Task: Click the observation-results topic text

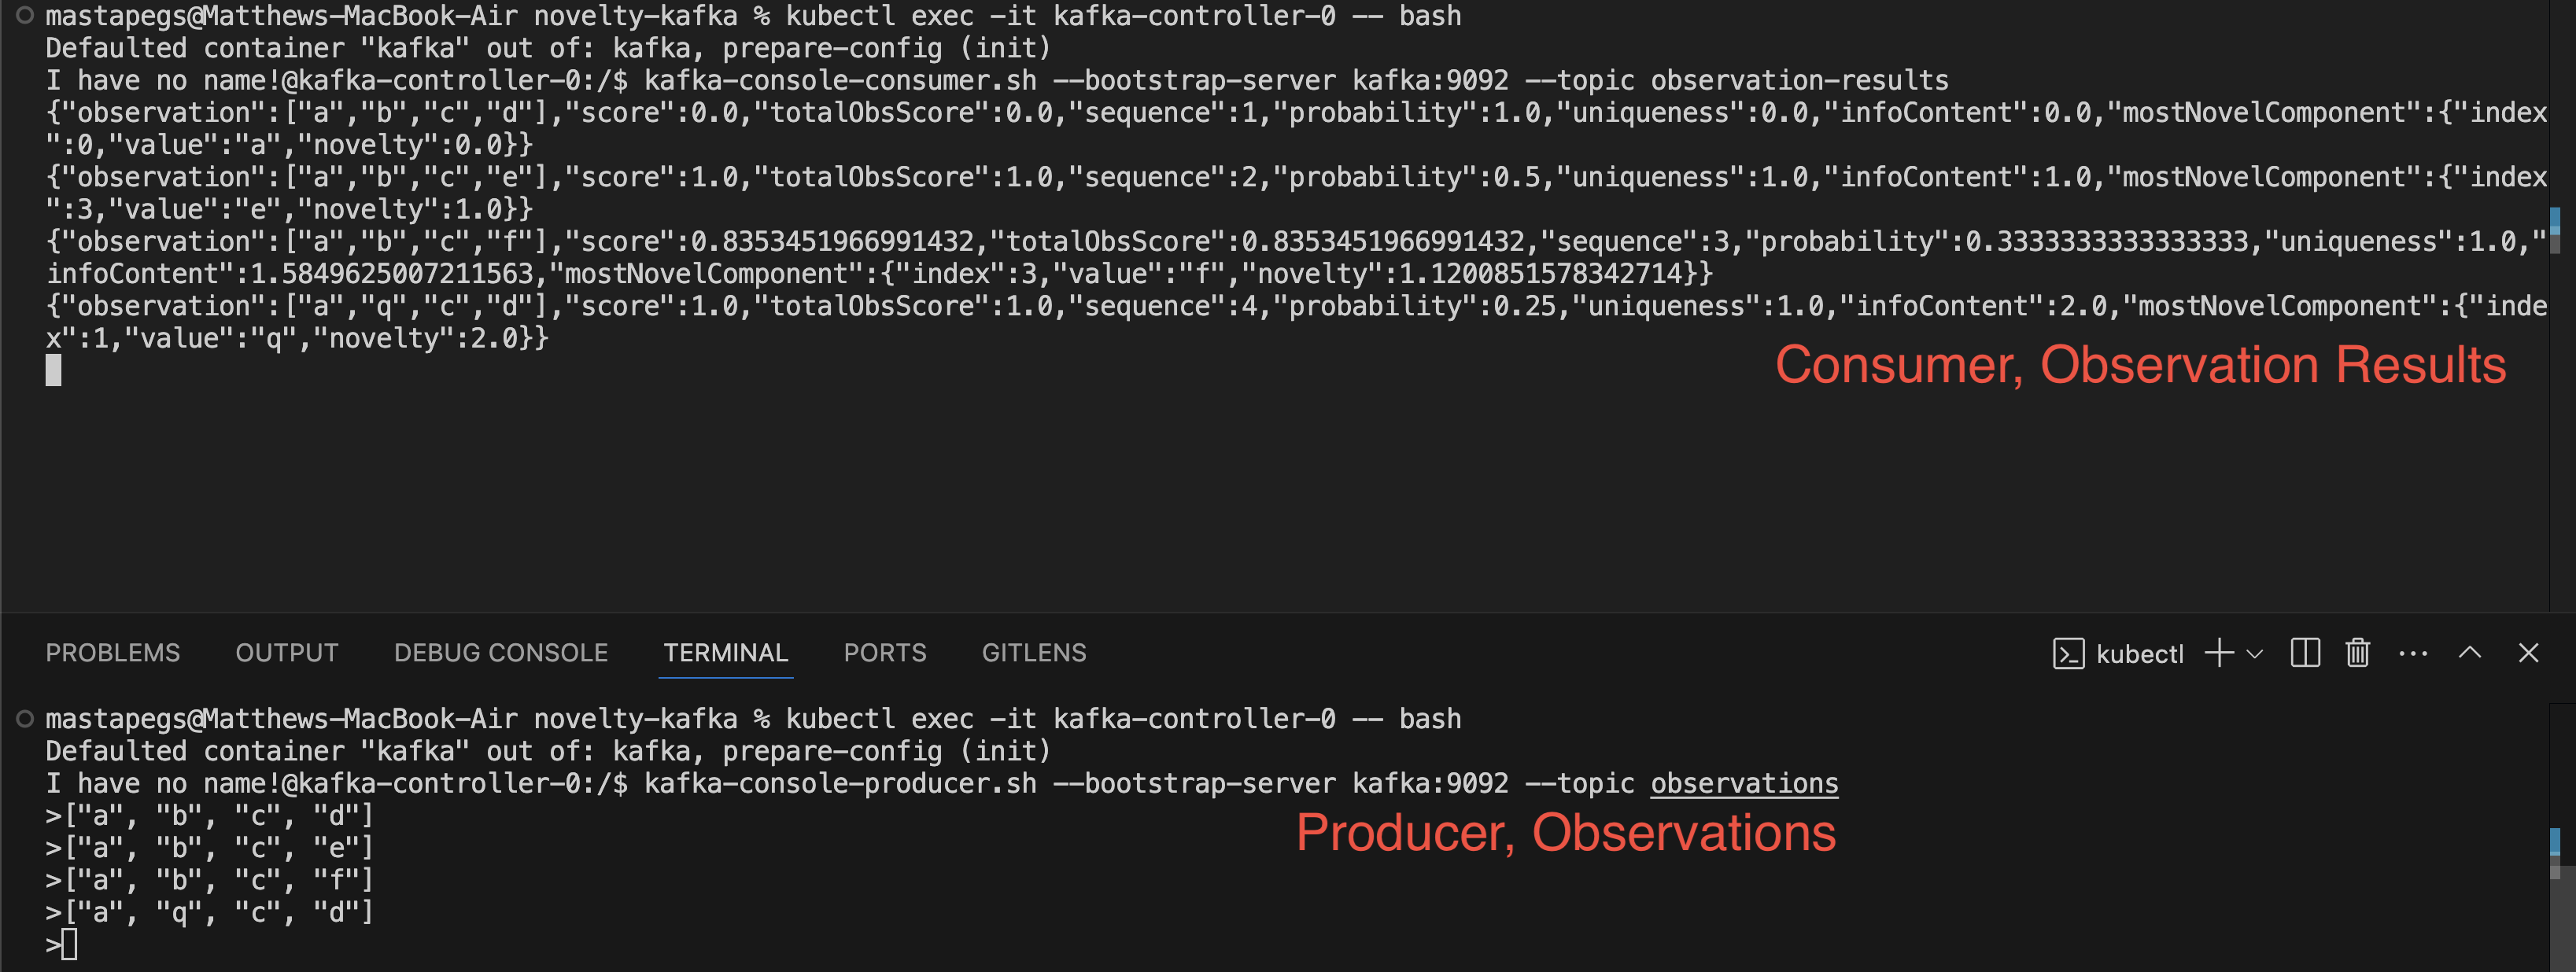Action: coord(1799,80)
